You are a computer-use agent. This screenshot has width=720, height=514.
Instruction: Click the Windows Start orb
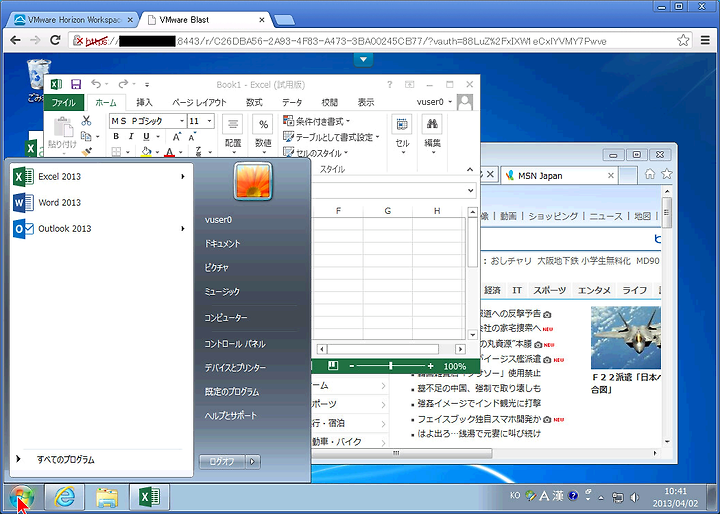pos(22,497)
